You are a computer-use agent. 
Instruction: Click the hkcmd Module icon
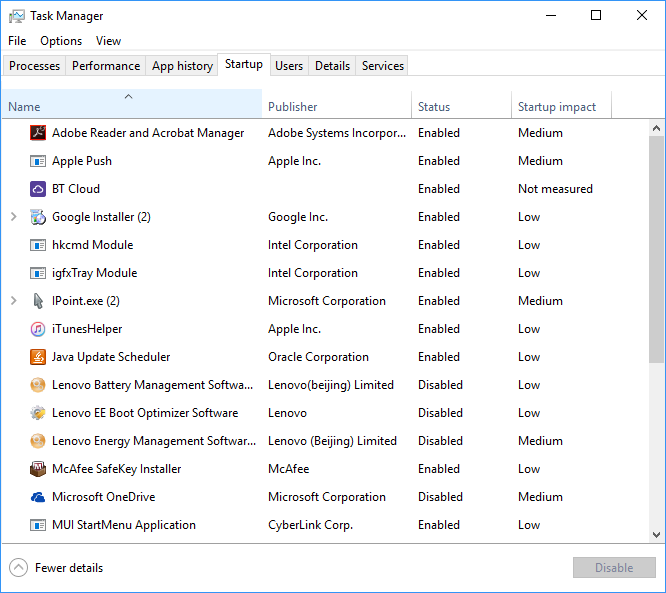click(x=38, y=246)
